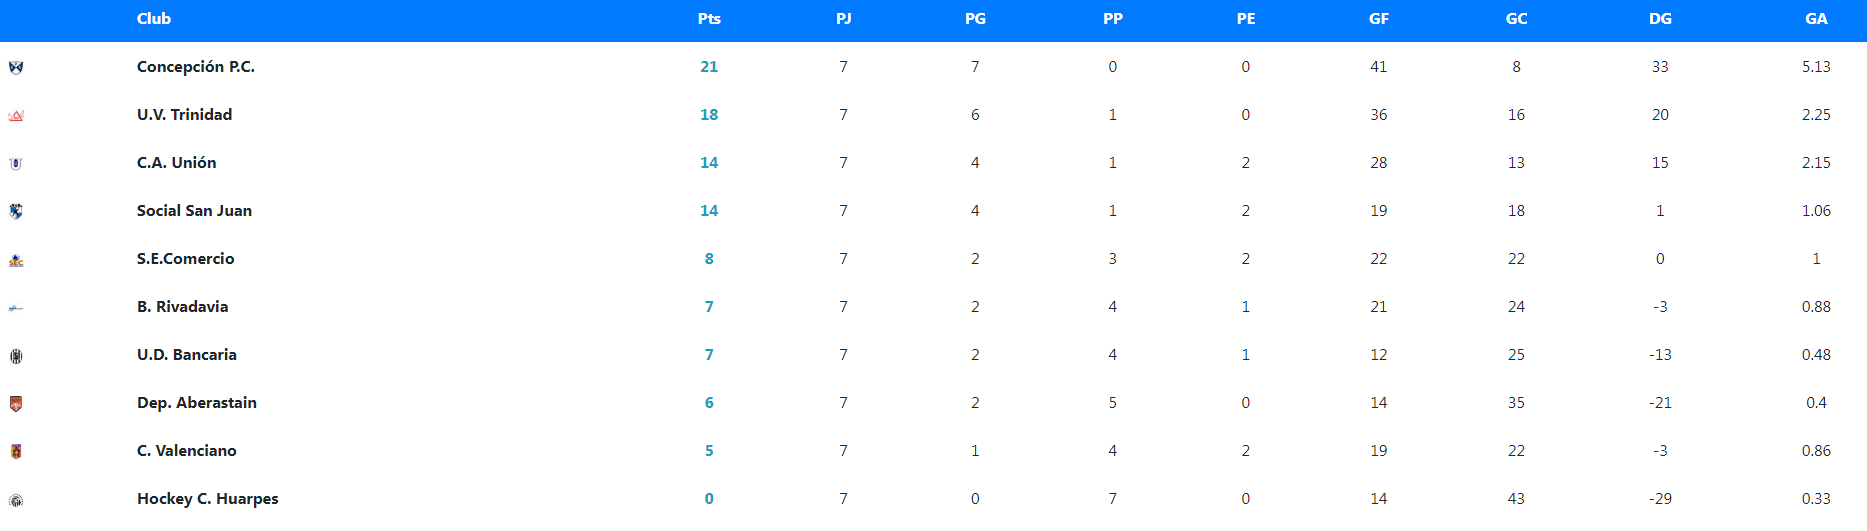This screenshot has width=1867, height=531.
Task: Click the U.D. Bancaria club crest icon
Action: coord(16,356)
